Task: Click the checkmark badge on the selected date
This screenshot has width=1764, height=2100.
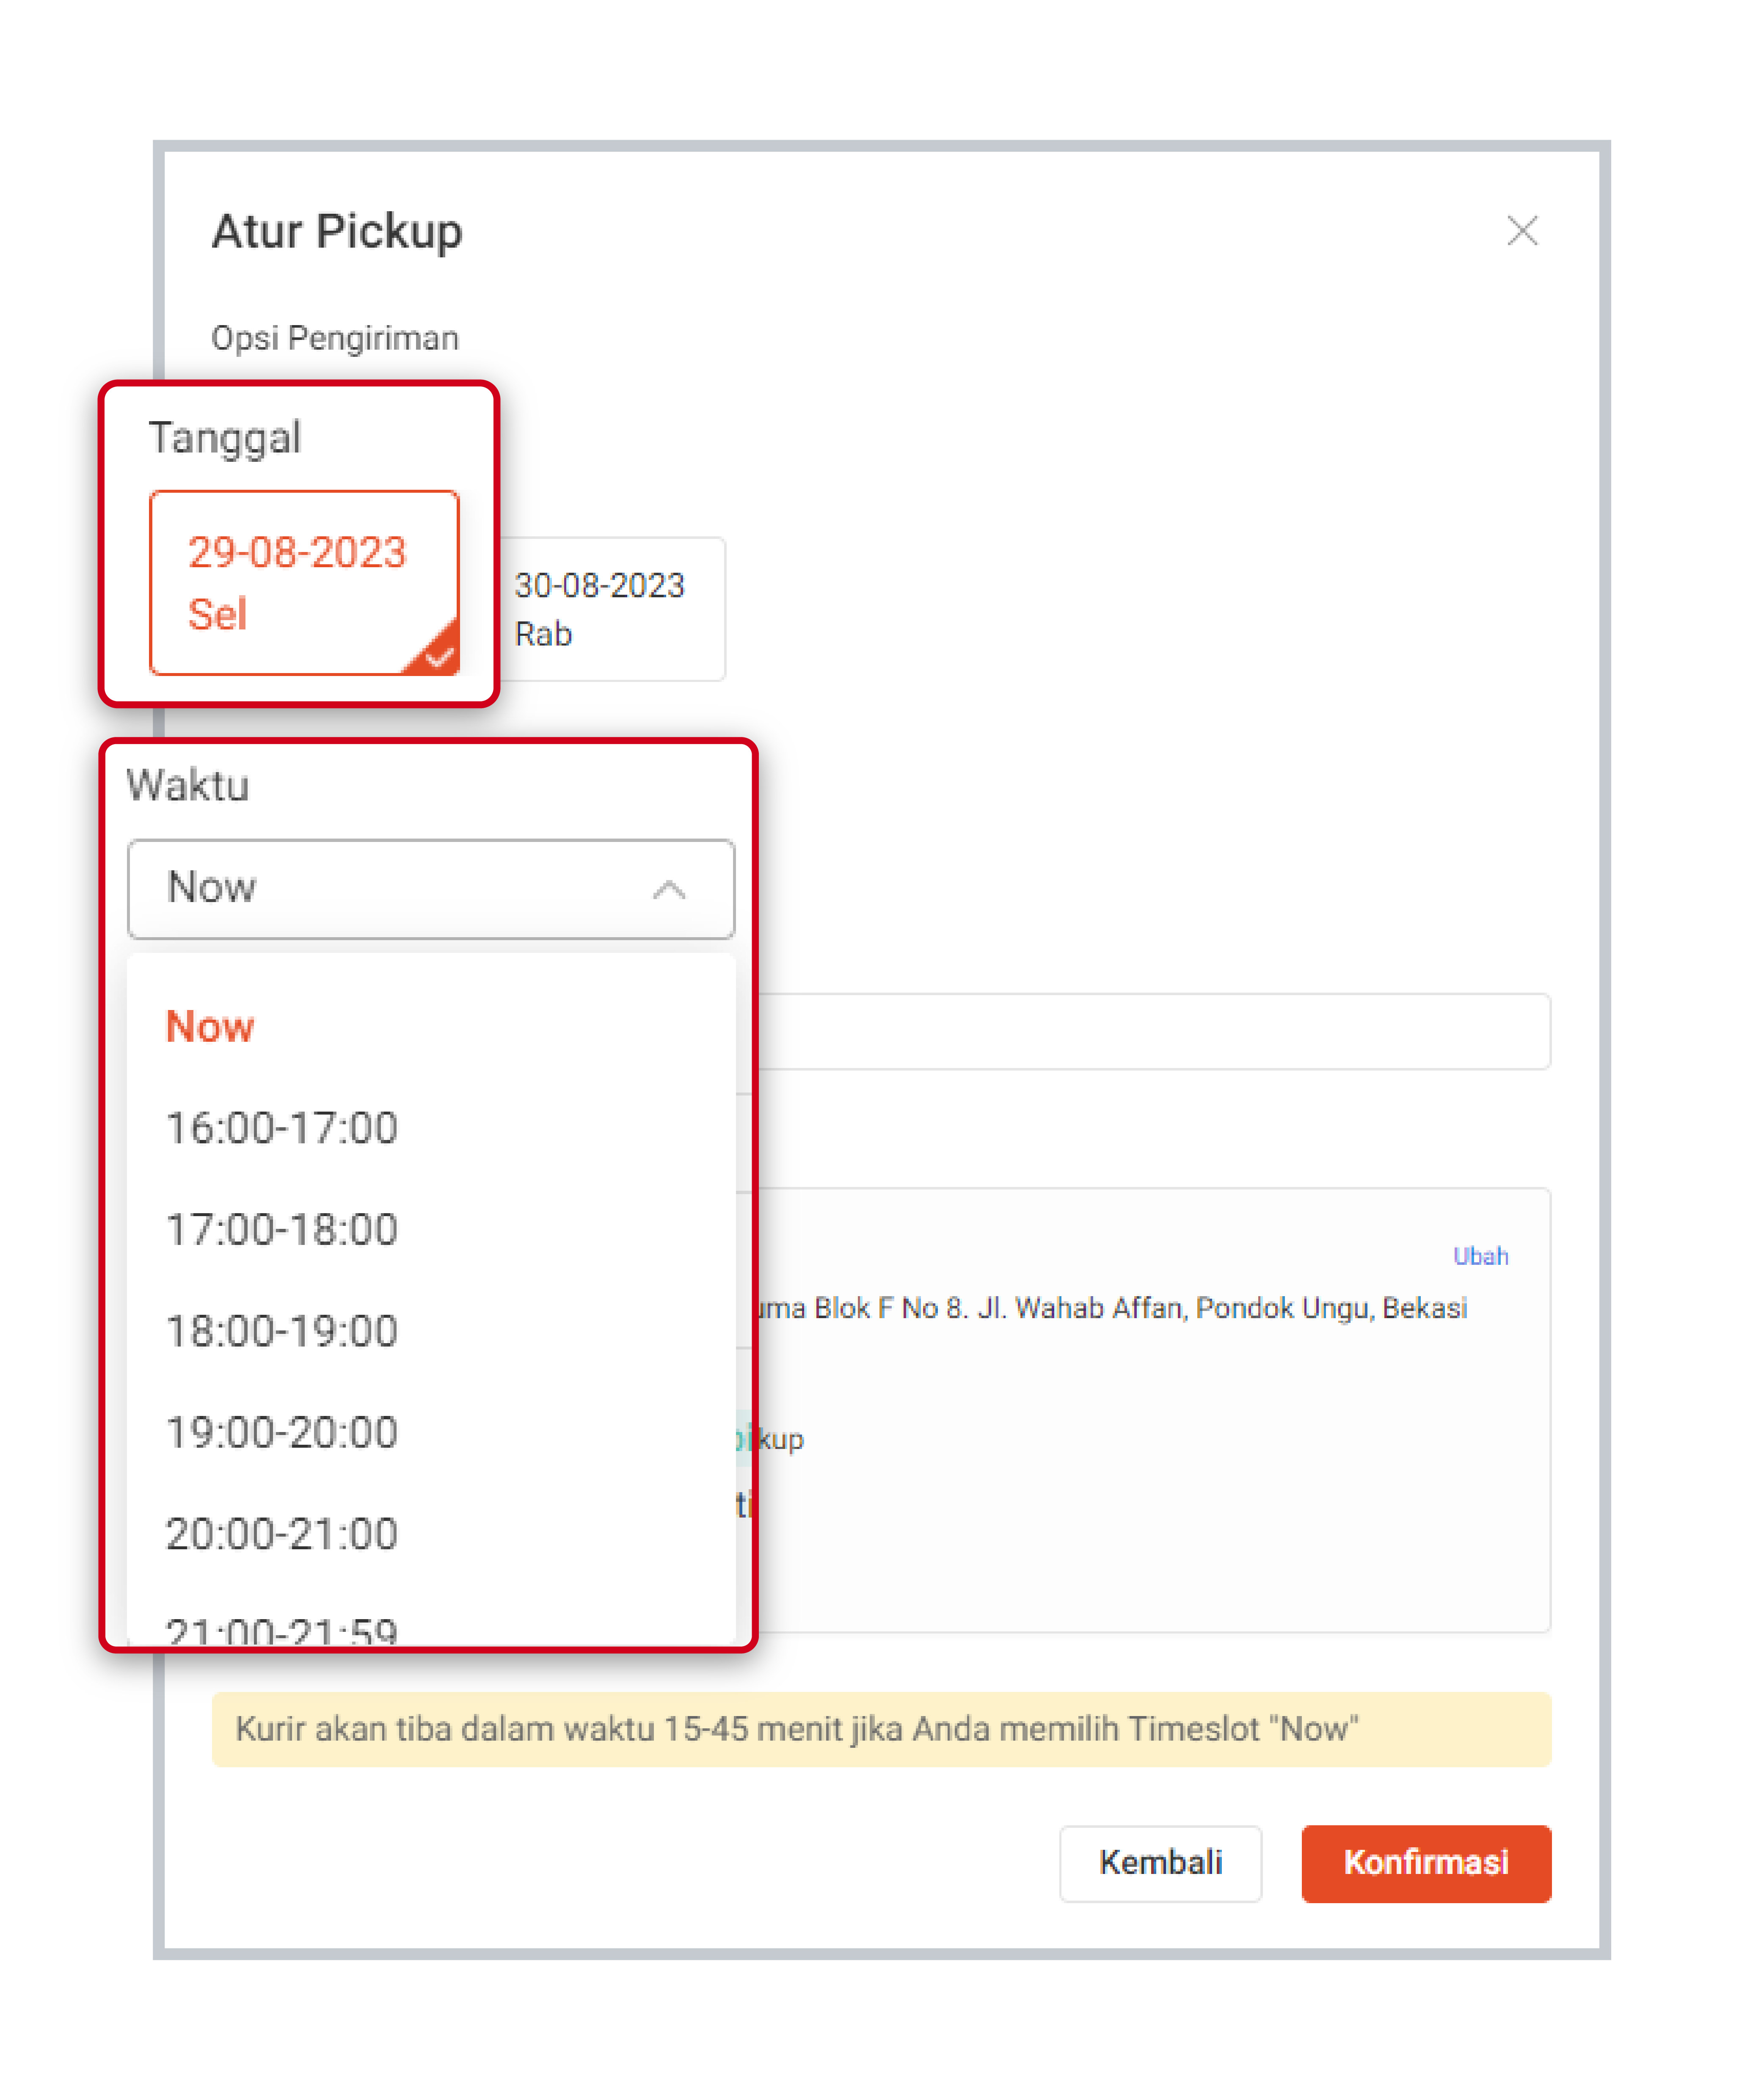Action: tap(438, 654)
